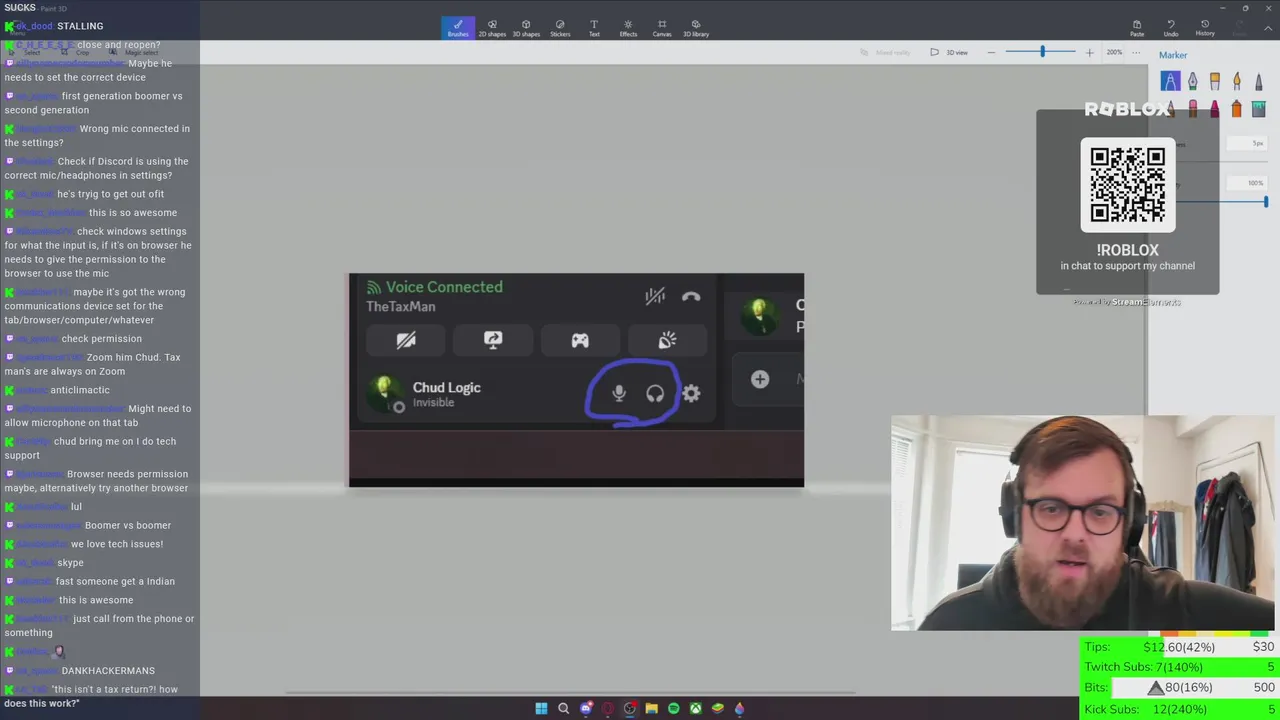This screenshot has height=720, width=1280.
Task: Click the Discord disconnect call icon
Action: pyautogui.click(x=691, y=296)
